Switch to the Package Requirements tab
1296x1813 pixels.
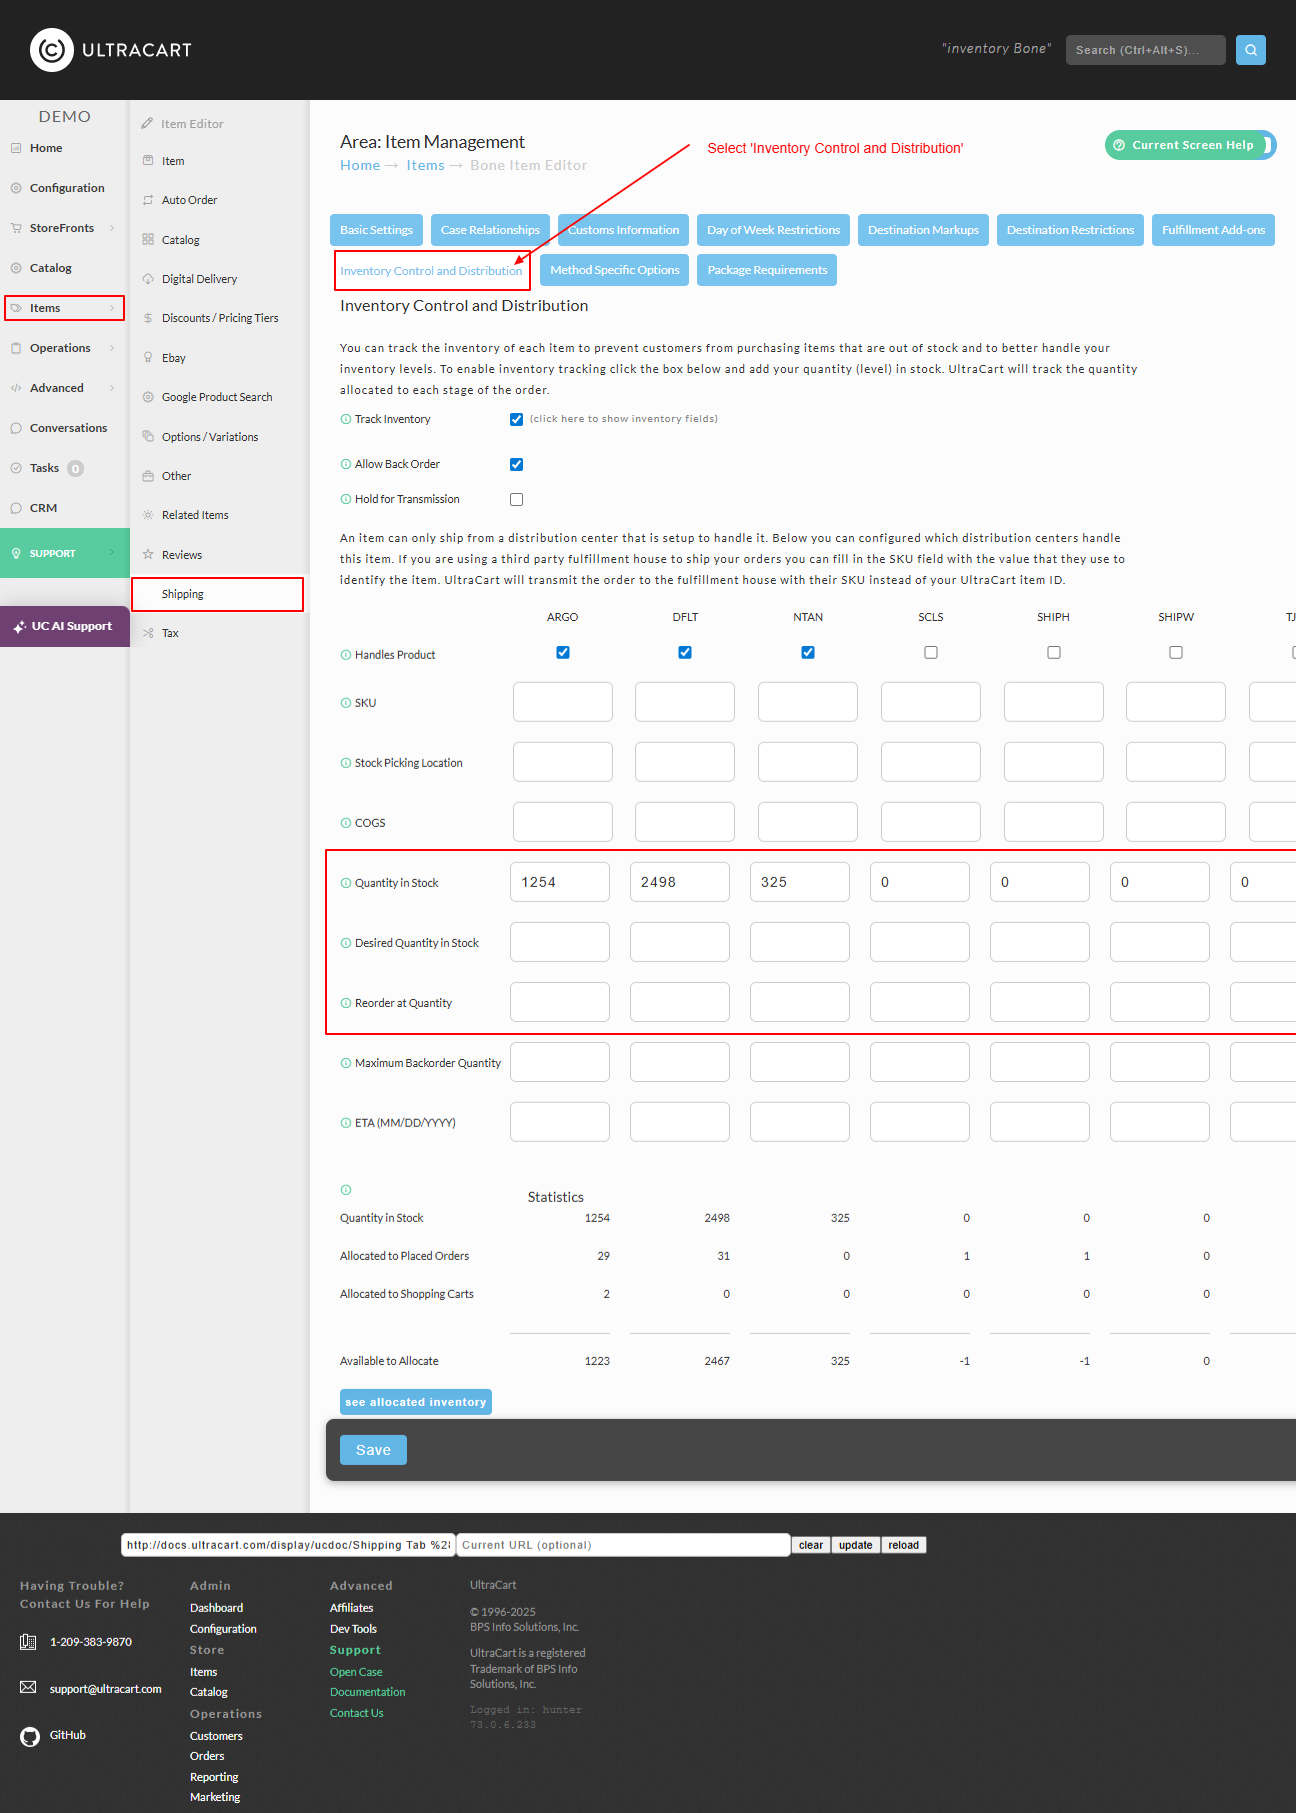point(767,270)
